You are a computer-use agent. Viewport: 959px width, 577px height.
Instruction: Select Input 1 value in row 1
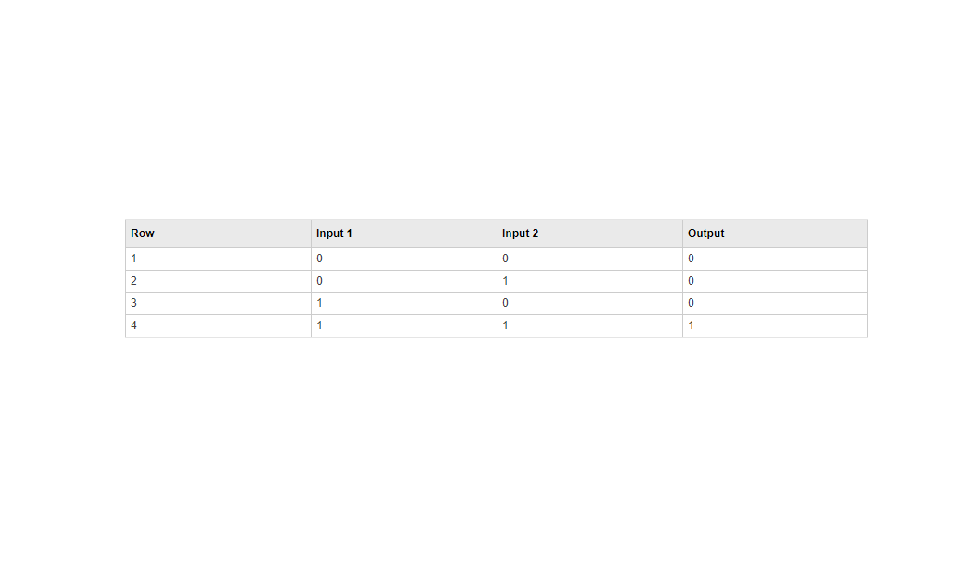(x=319, y=259)
